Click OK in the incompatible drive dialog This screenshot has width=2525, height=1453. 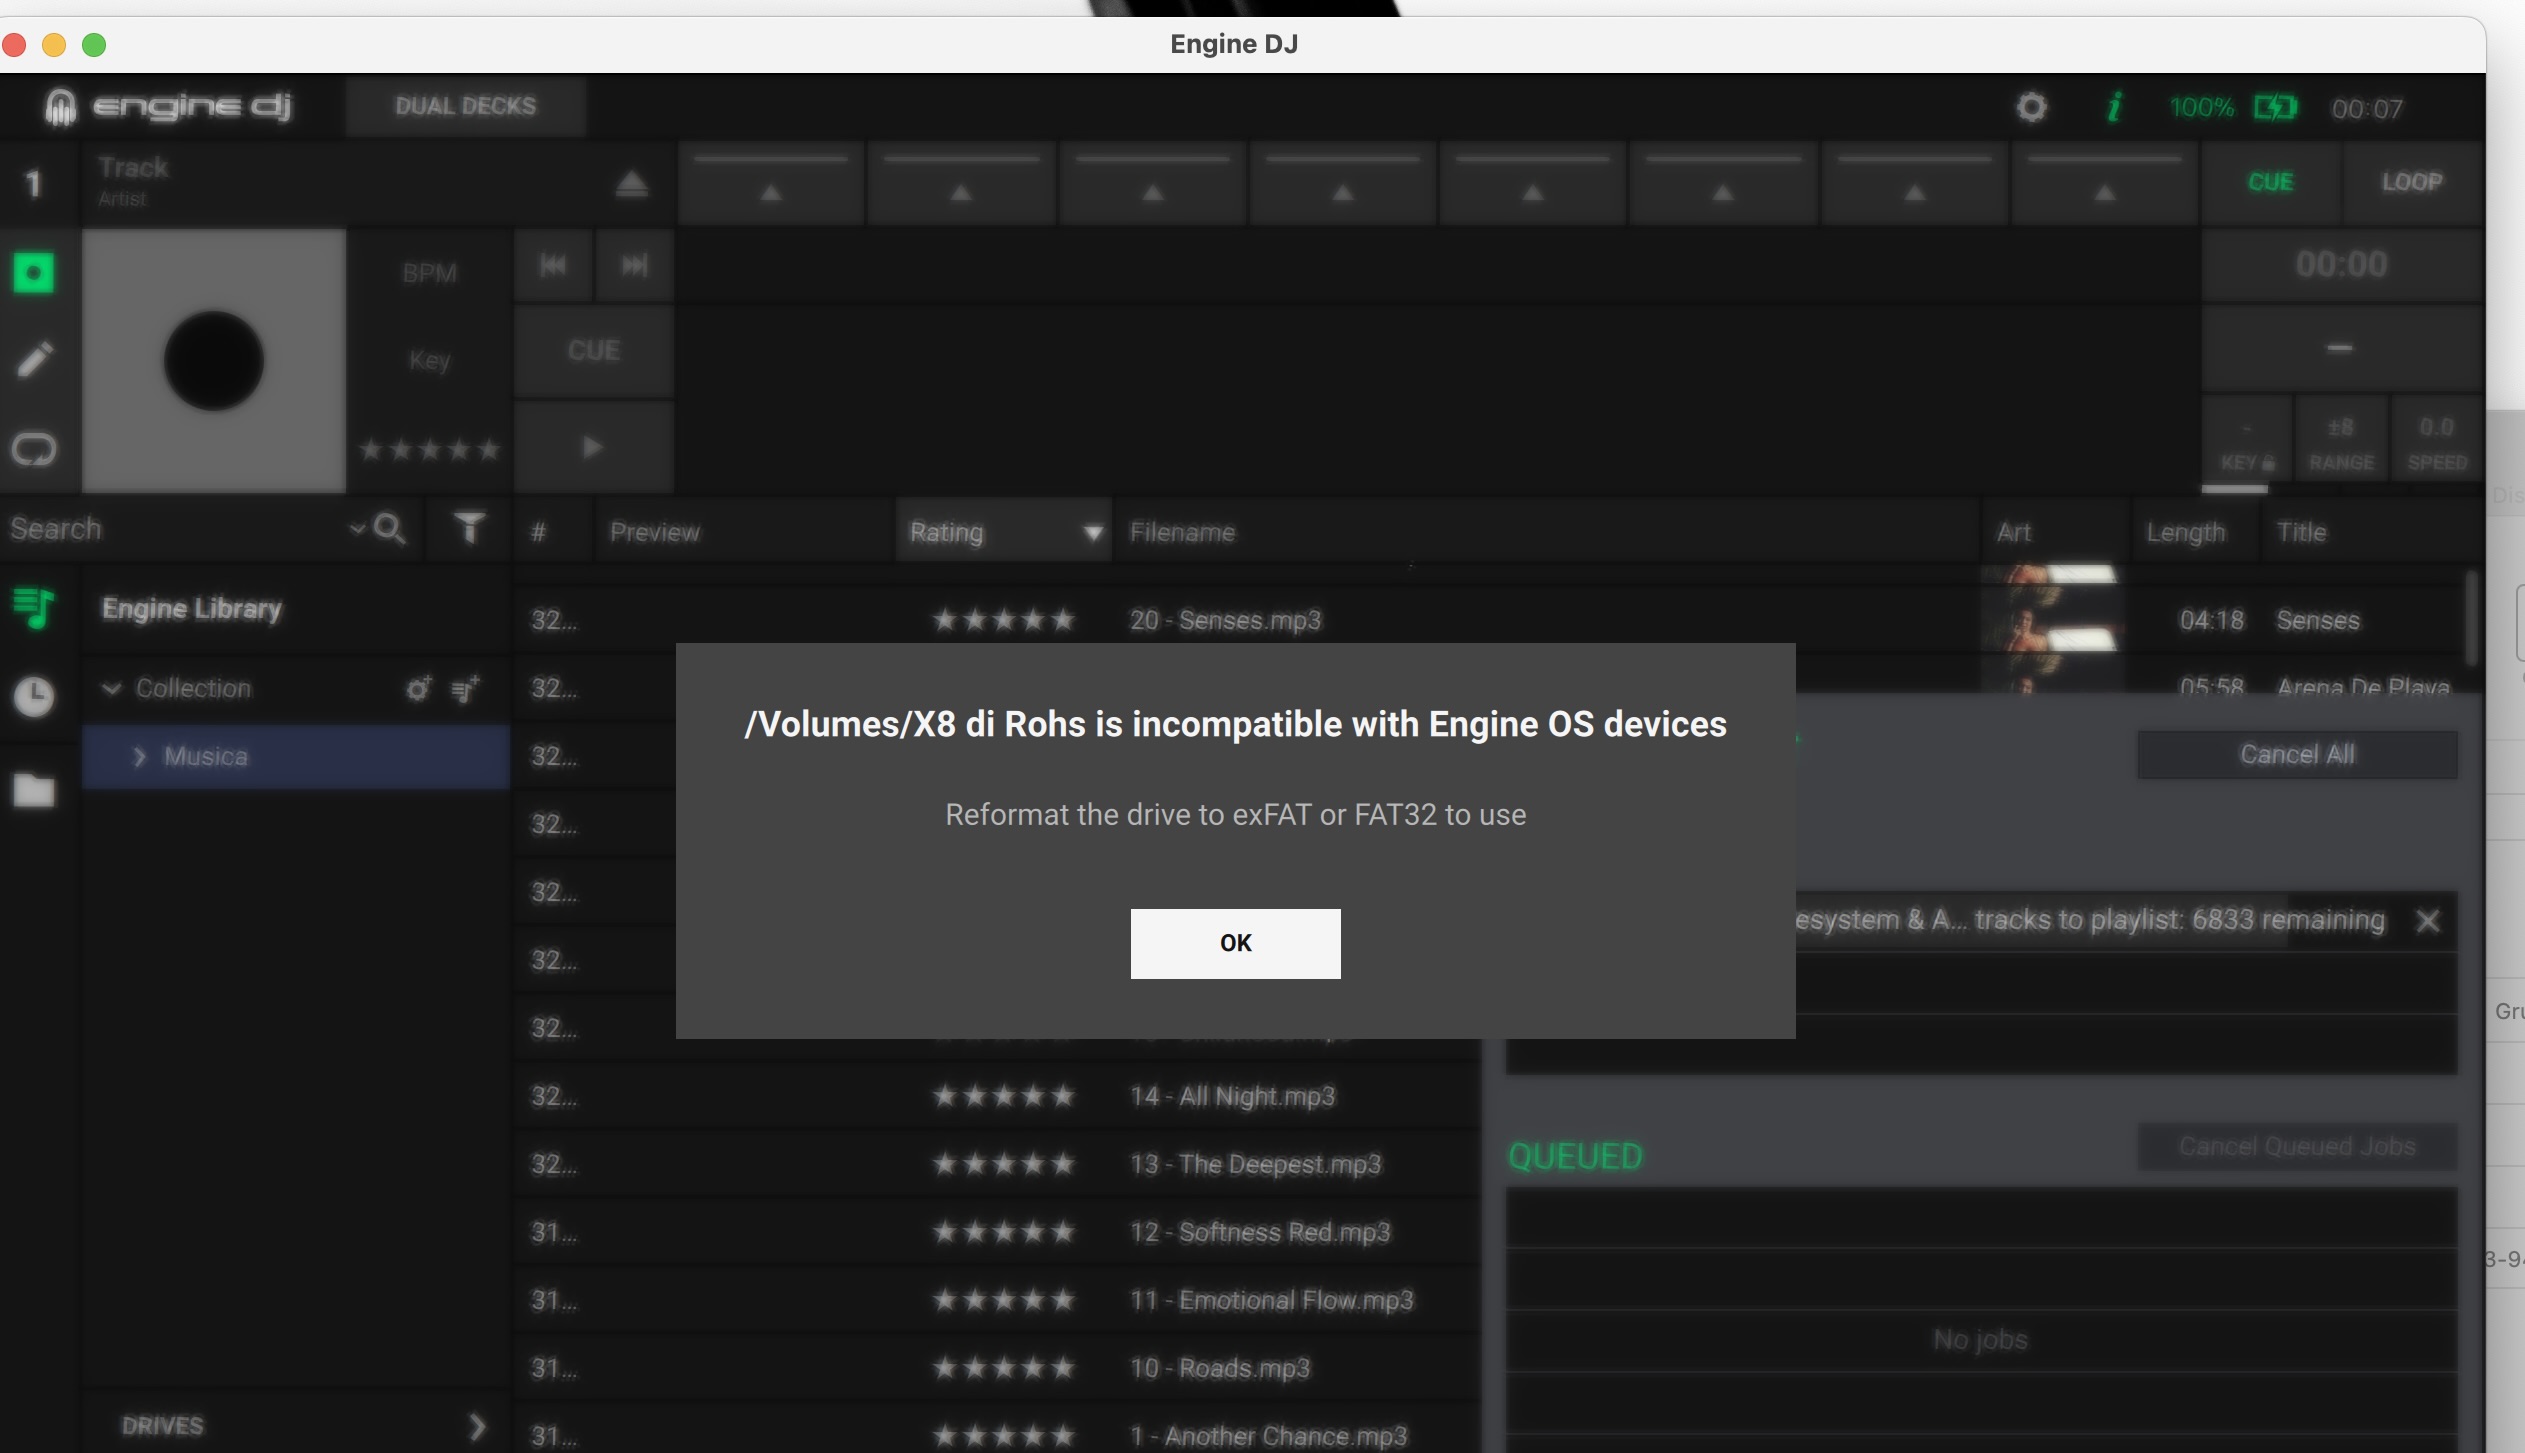[1235, 943]
